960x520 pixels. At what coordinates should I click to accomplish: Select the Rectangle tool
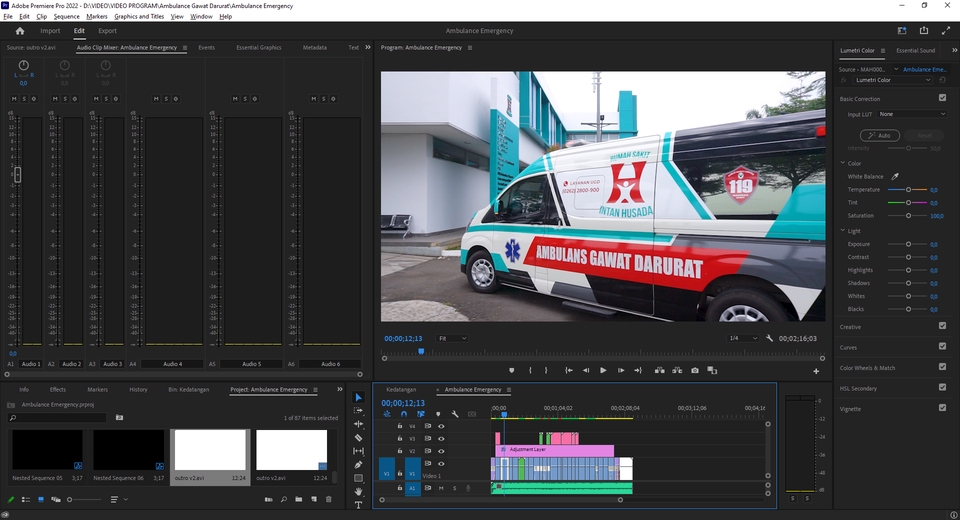pyautogui.click(x=359, y=478)
